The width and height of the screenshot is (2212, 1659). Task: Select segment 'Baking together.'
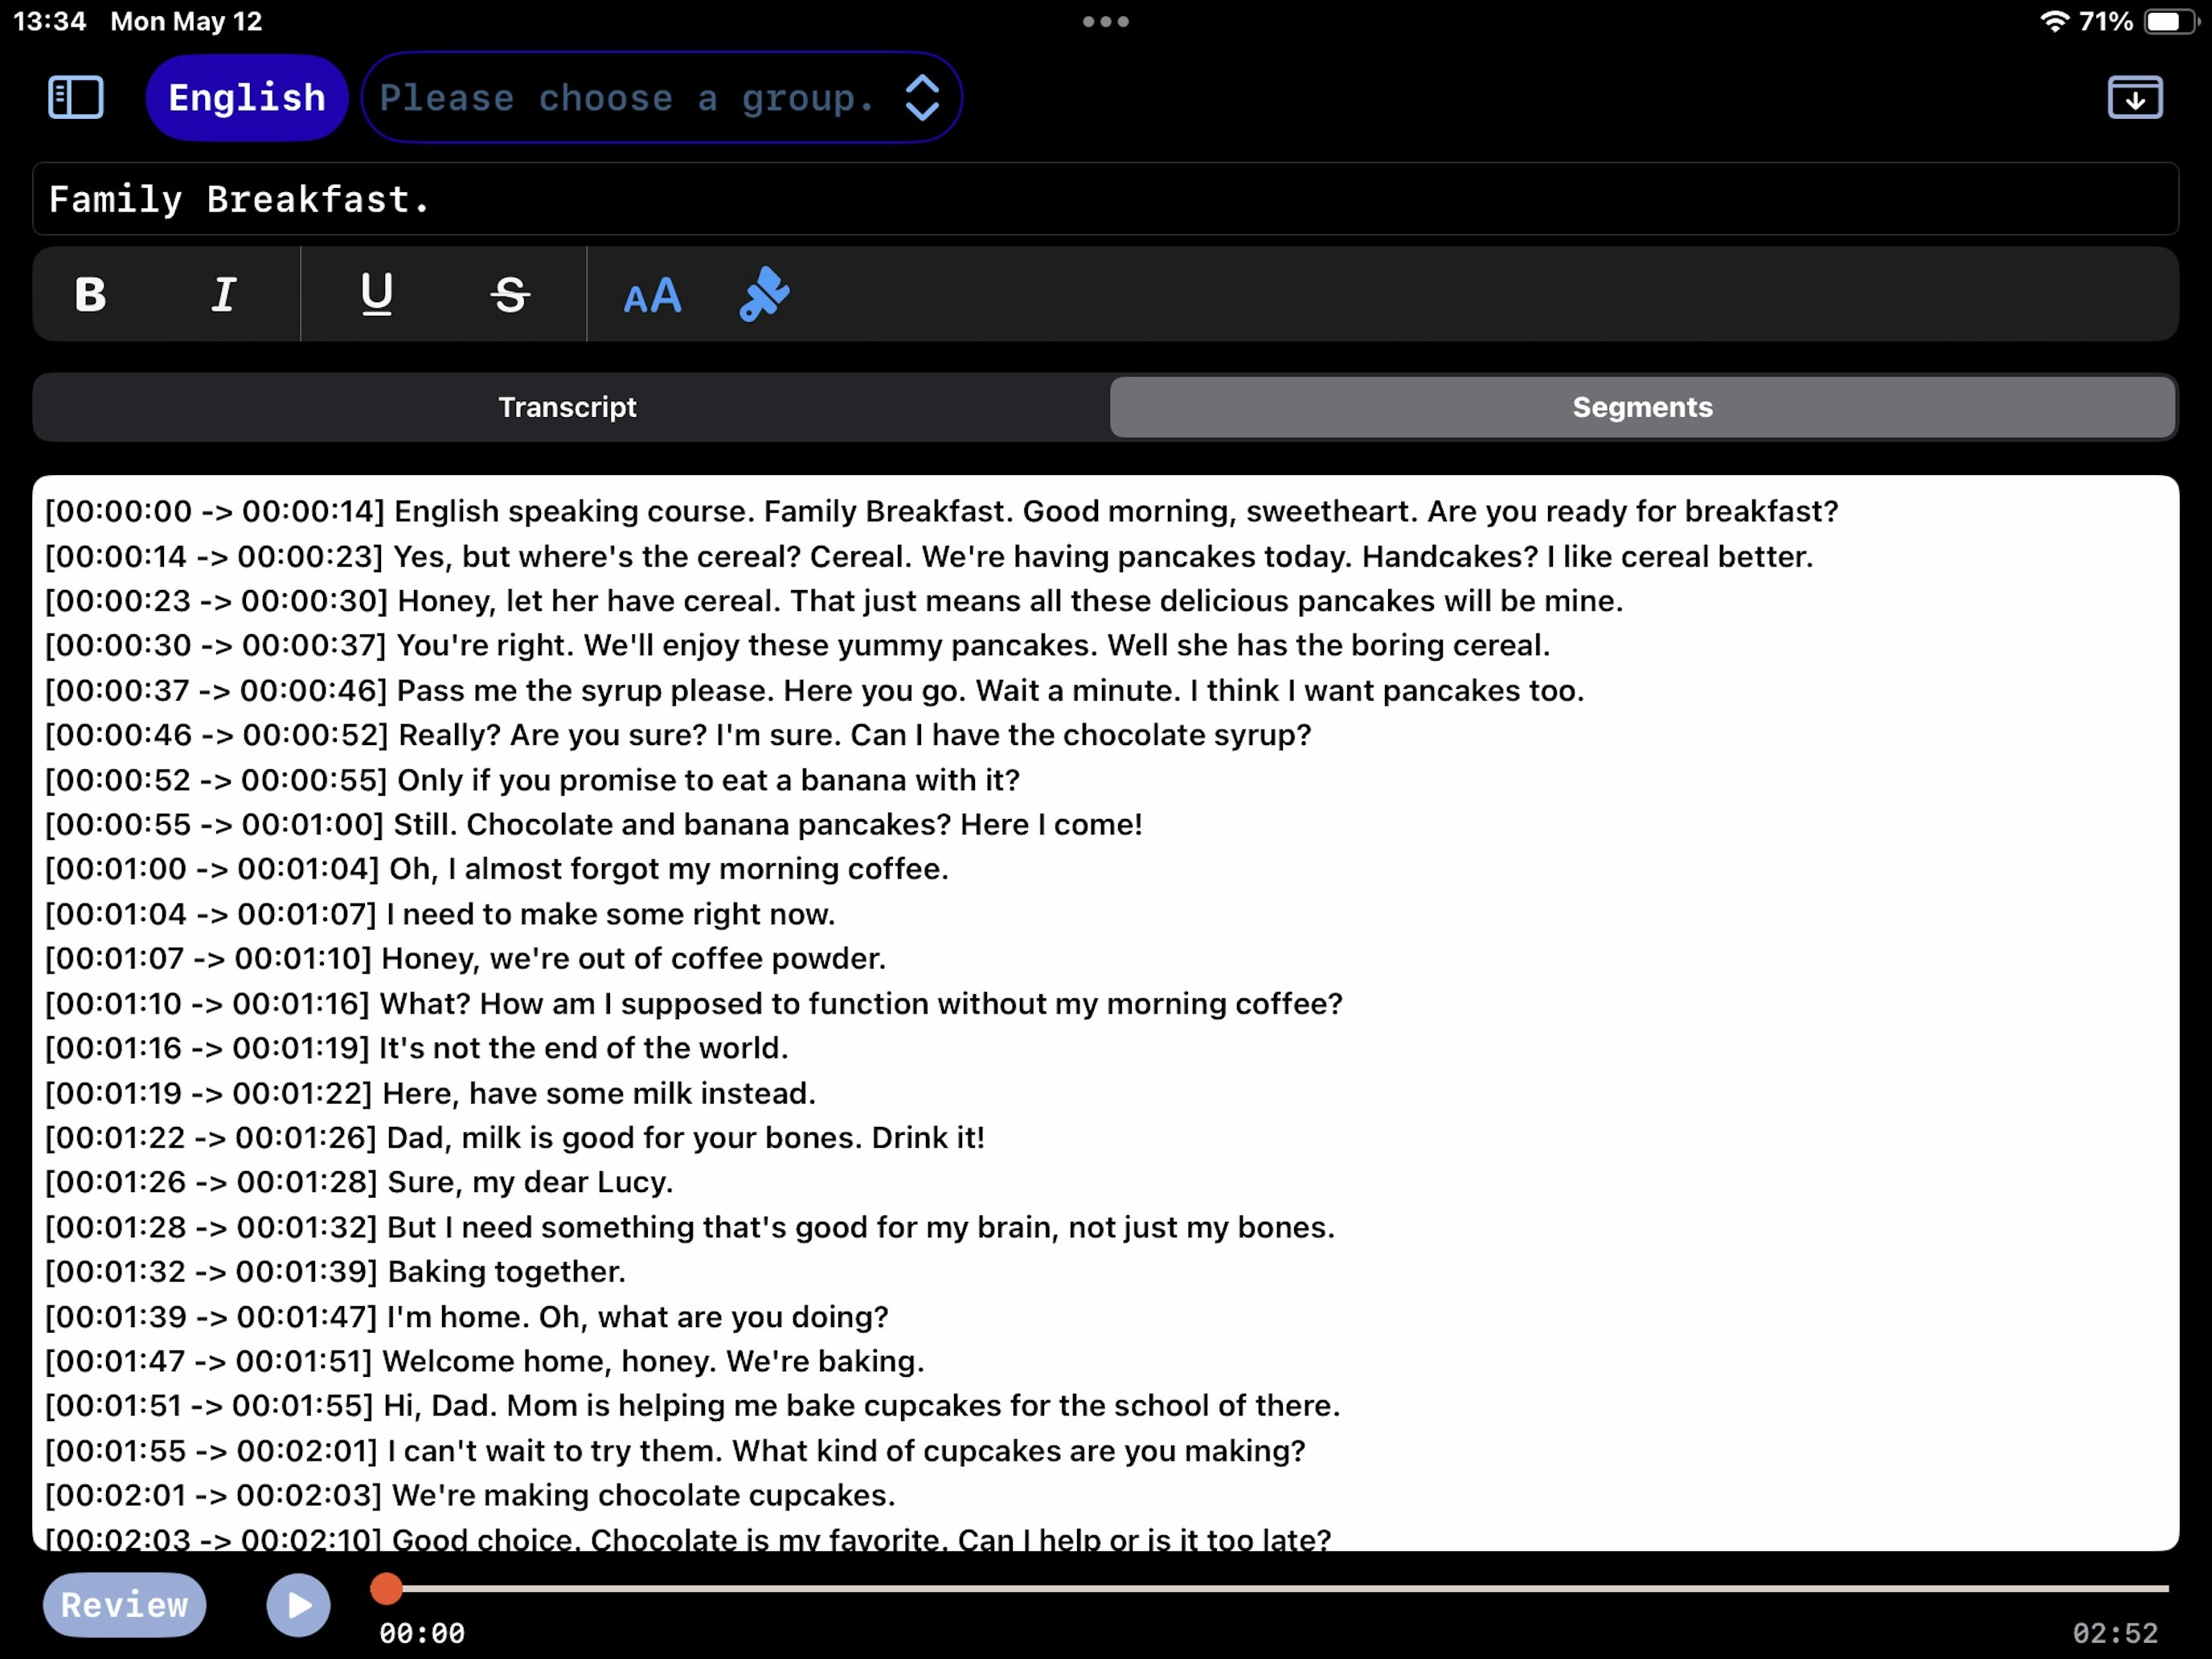tap(505, 1271)
